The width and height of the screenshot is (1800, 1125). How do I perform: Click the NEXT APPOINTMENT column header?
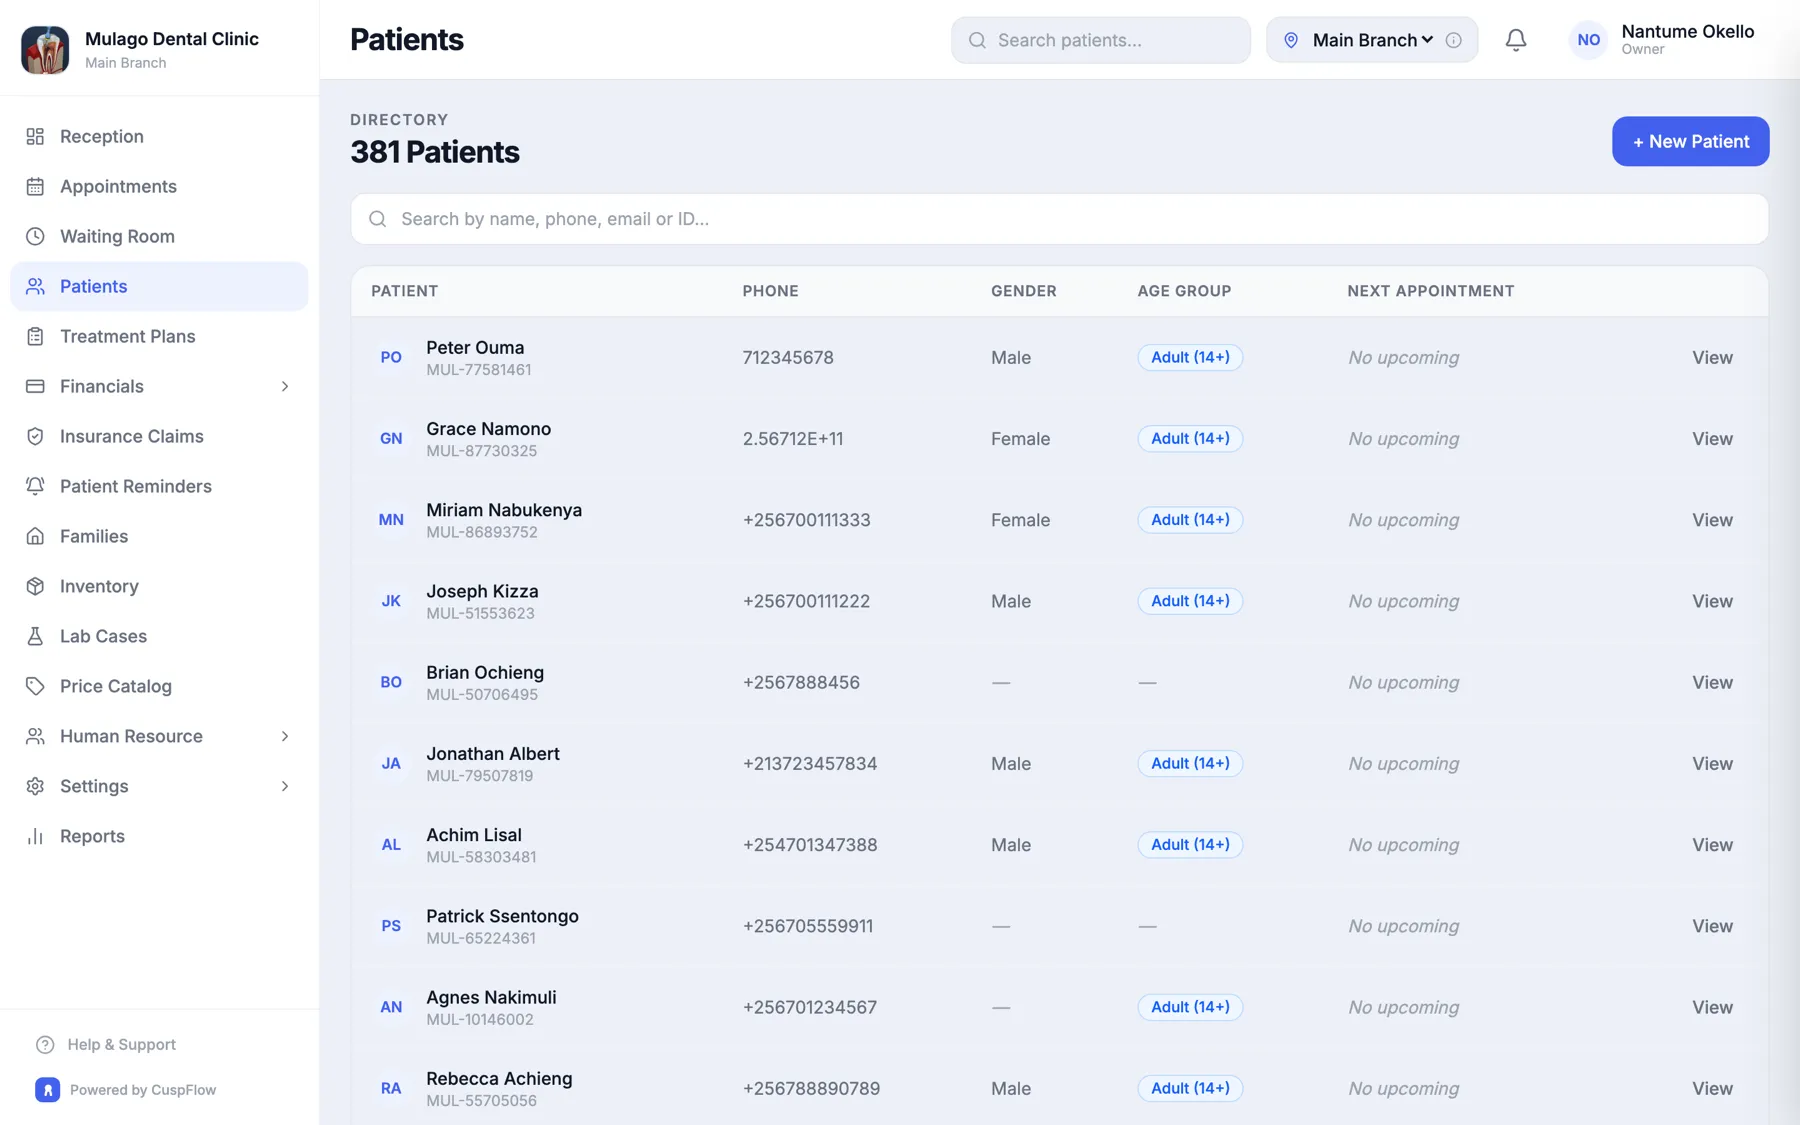1431,291
